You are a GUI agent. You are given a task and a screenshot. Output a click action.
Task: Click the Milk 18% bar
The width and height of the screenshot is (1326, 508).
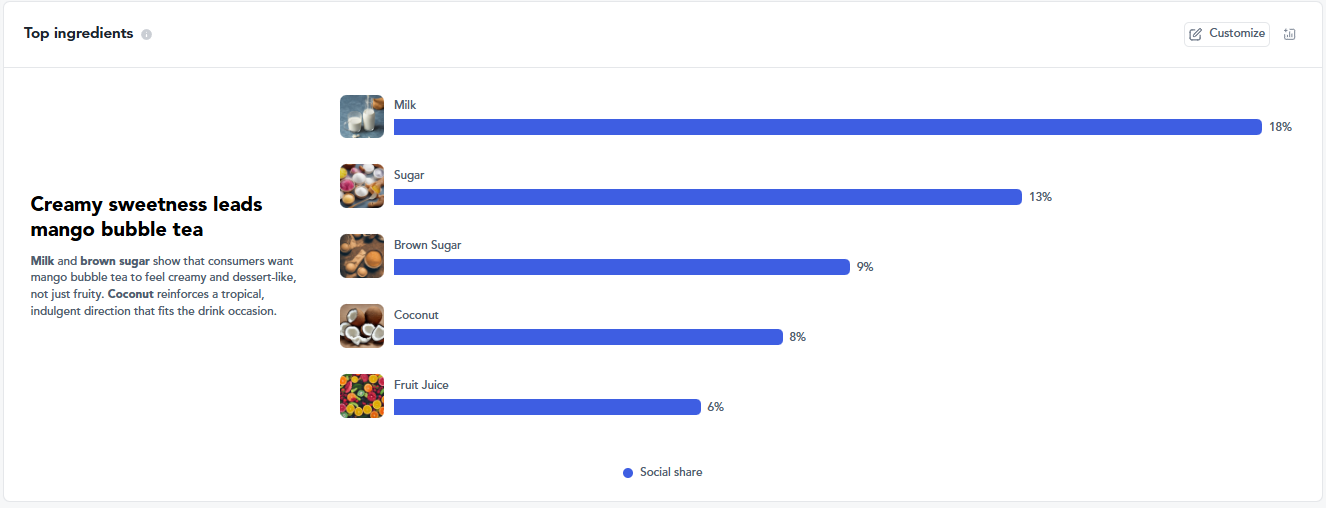point(828,127)
